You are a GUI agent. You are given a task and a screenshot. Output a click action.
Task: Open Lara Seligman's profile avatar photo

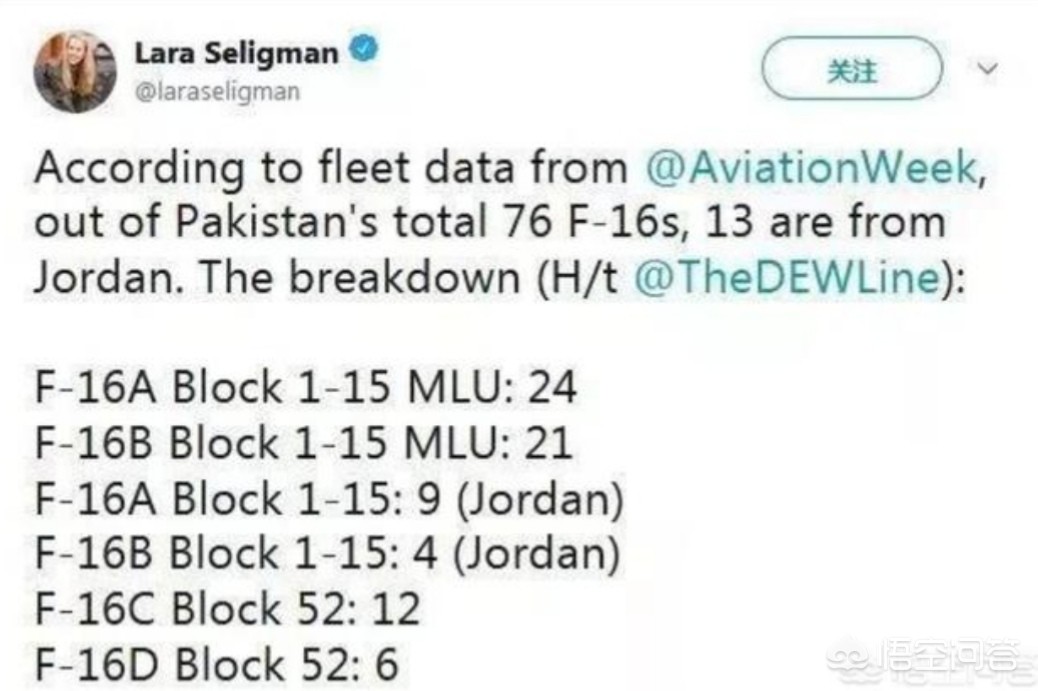[x=75, y=71]
